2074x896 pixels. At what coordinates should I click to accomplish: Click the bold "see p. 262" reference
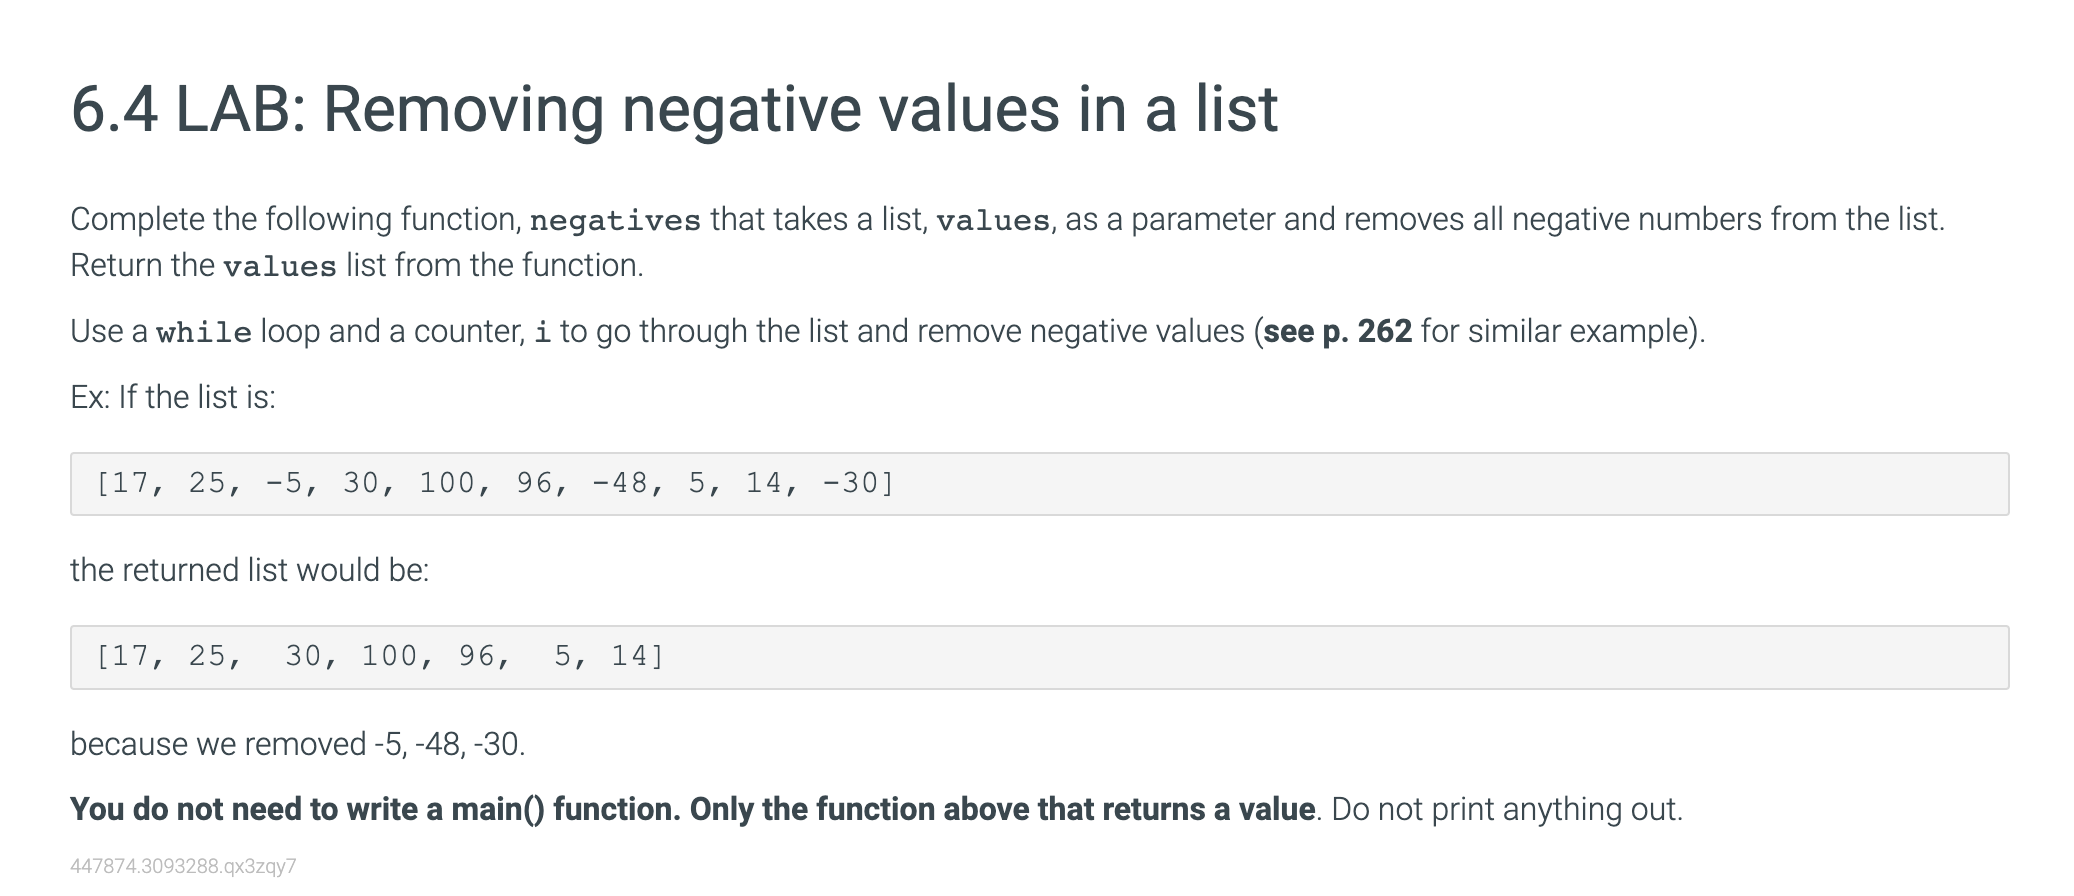tap(1337, 331)
